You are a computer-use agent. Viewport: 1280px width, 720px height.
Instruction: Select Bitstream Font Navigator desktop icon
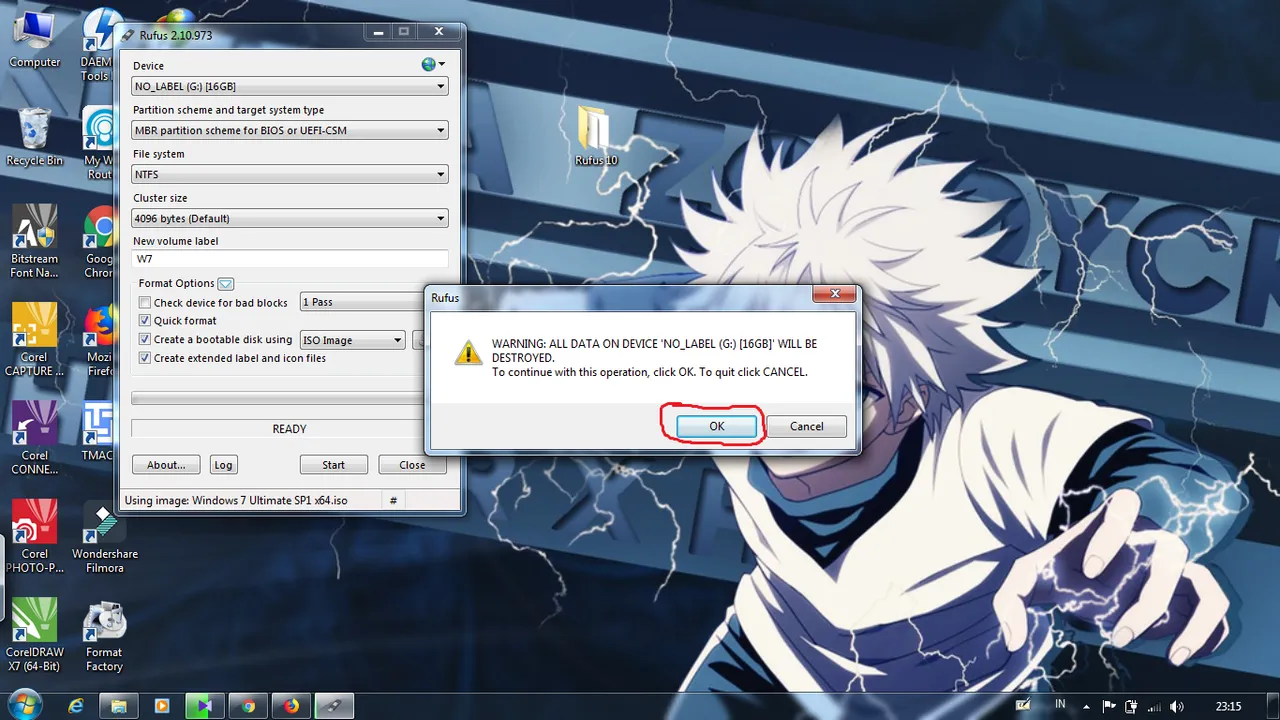click(34, 241)
